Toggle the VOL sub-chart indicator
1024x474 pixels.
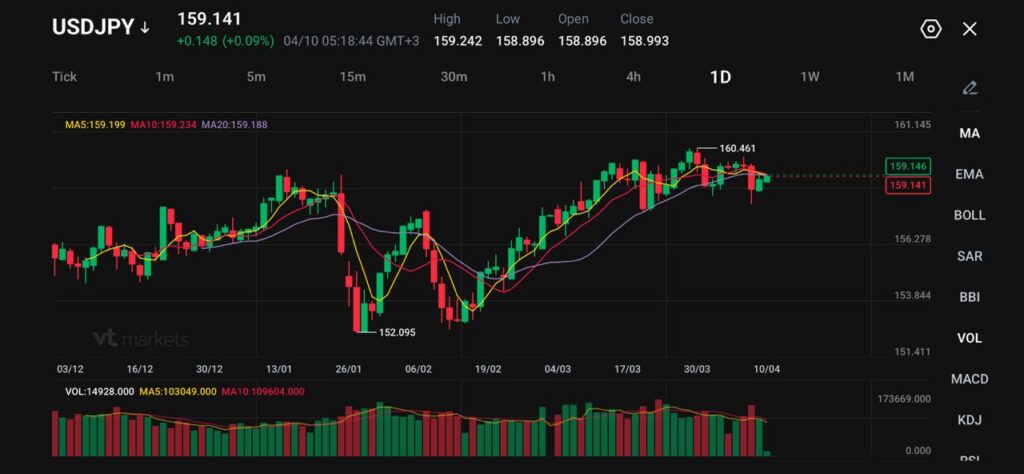click(969, 338)
